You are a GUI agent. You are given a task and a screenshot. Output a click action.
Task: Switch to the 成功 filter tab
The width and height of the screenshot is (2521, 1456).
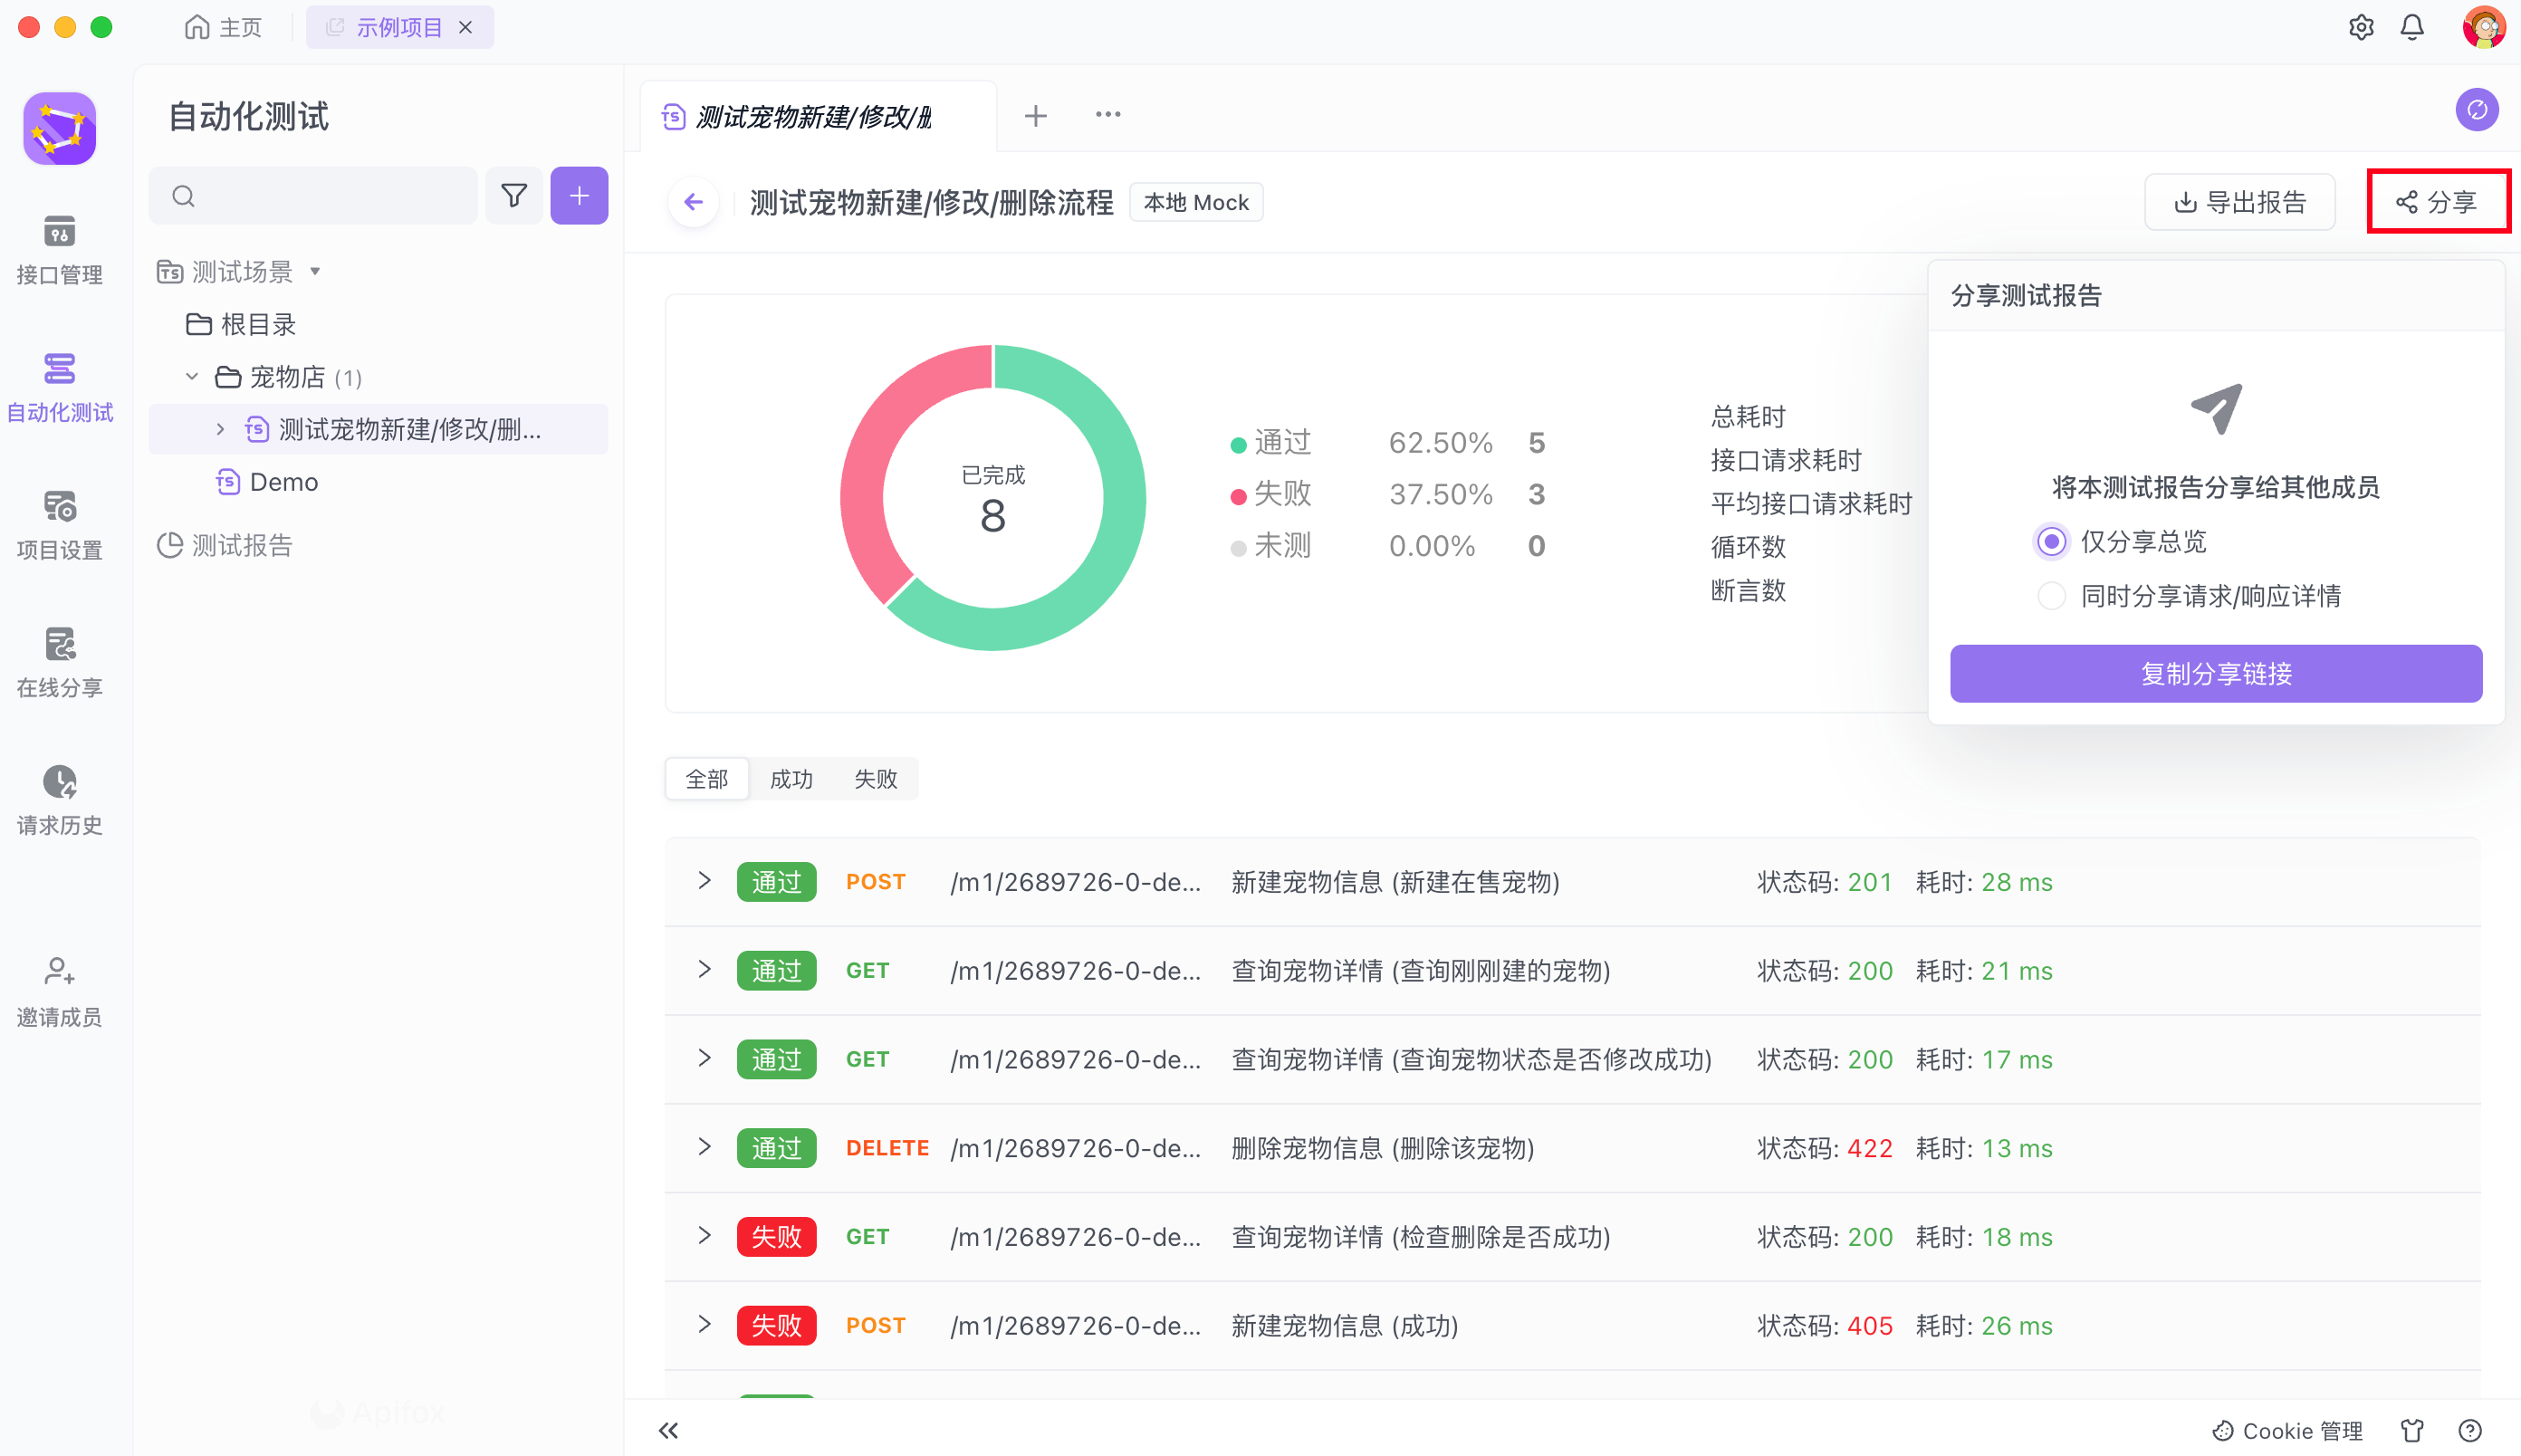coord(791,779)
